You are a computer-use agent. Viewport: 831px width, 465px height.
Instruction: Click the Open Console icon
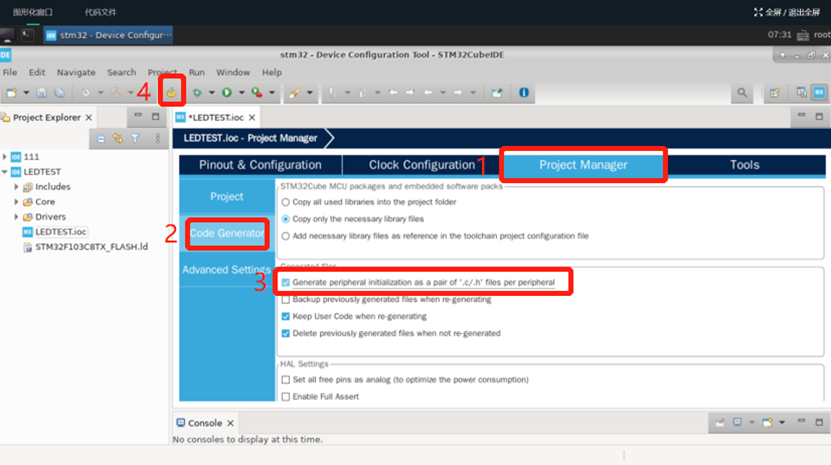coord(767,423)
